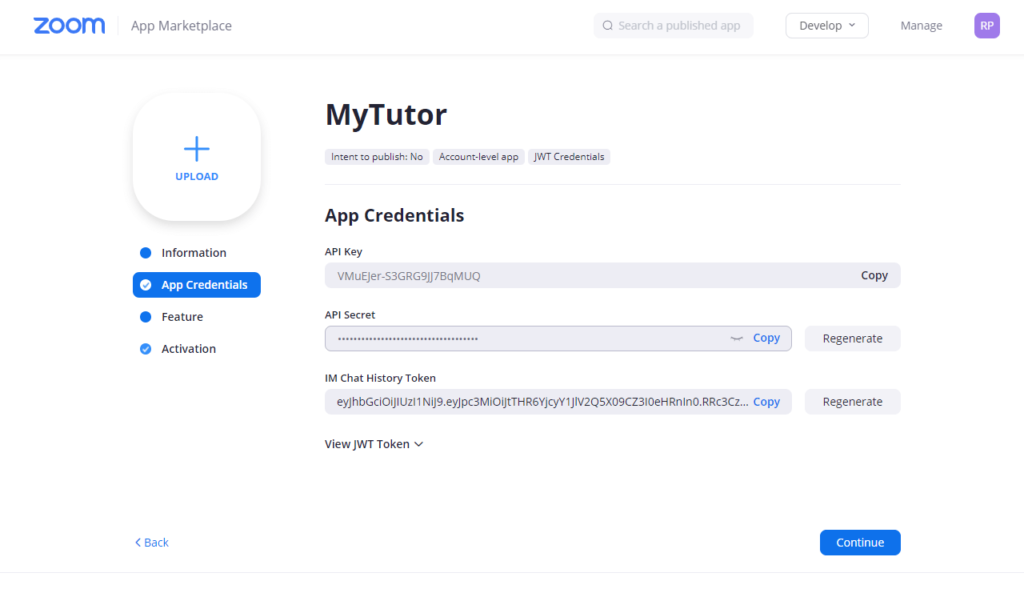Click the Continue button
The height and width of the screenshot is (601, 1024).
coord(859,542)
